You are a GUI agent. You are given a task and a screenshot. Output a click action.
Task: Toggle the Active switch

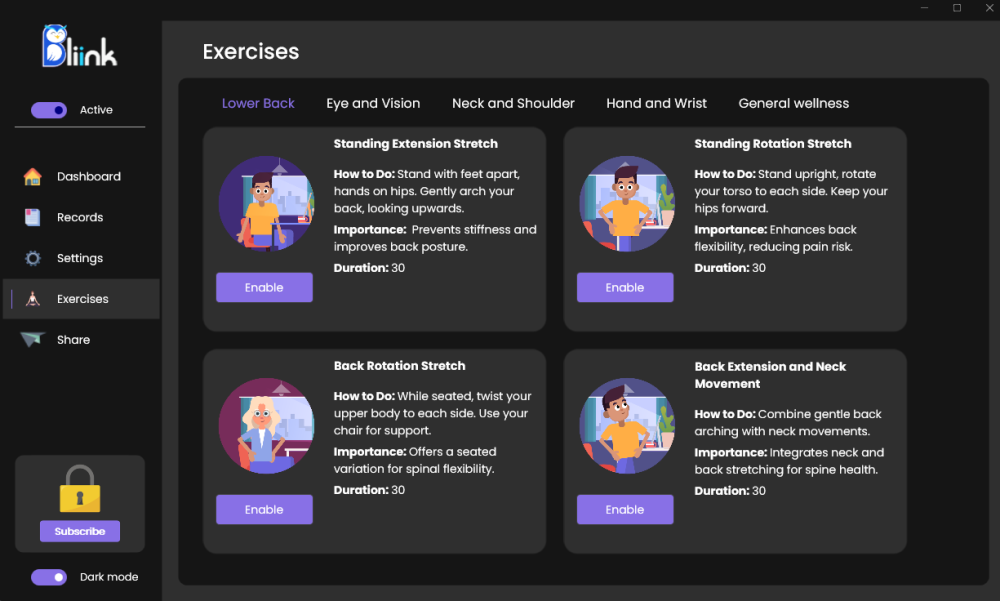pyautogui.click(x=49, y=110)
